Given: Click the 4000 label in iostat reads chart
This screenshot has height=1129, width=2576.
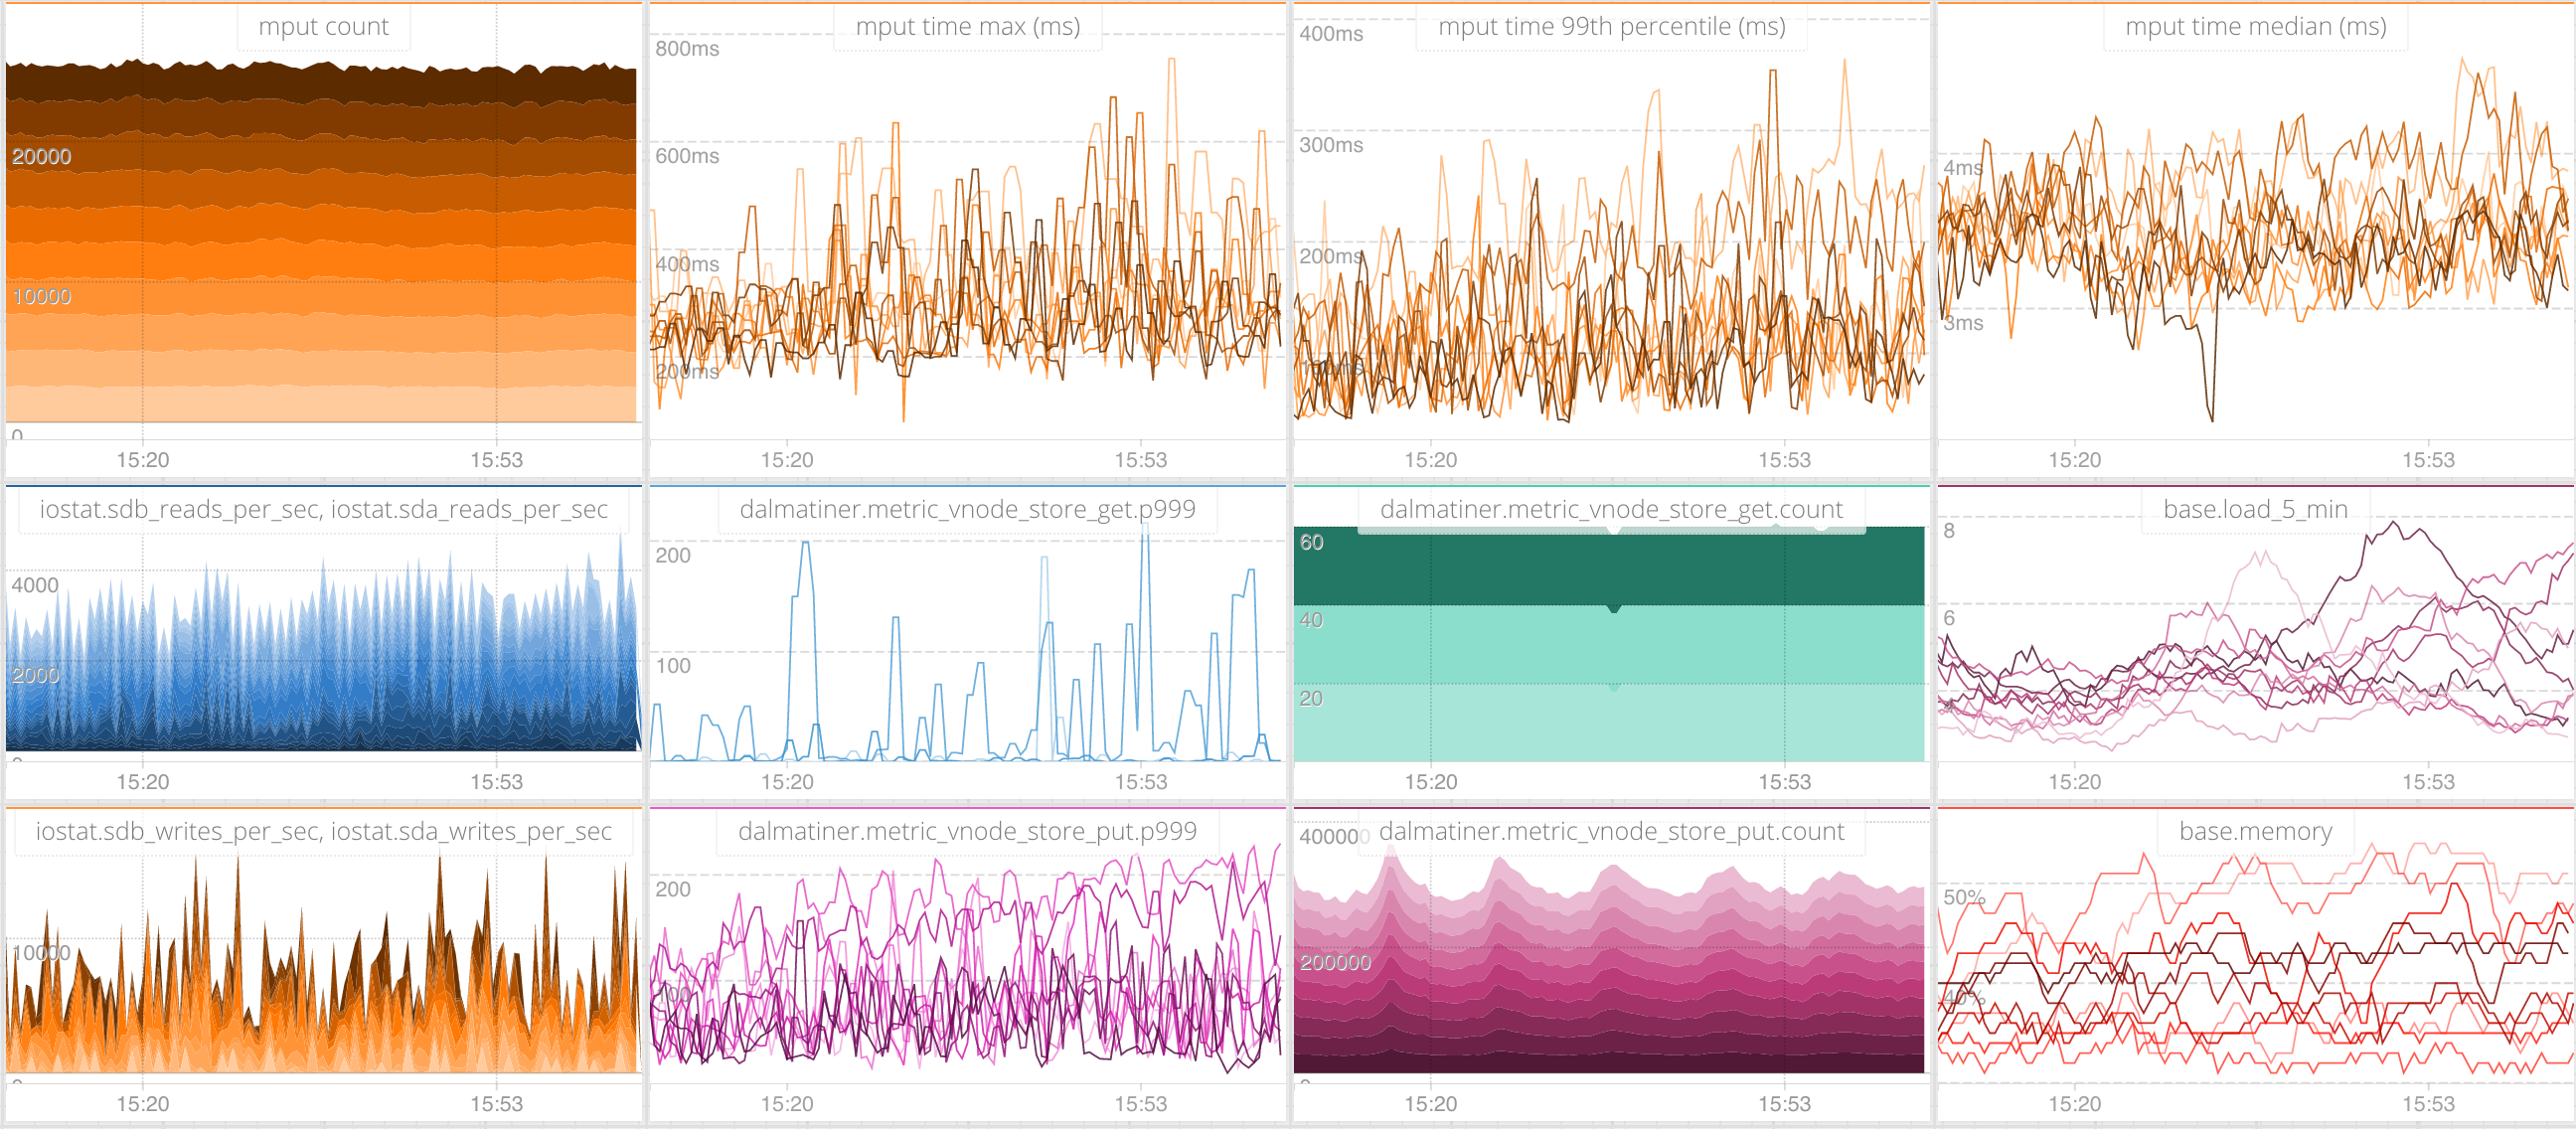Looking at the screenshot, I should point(35,585).
